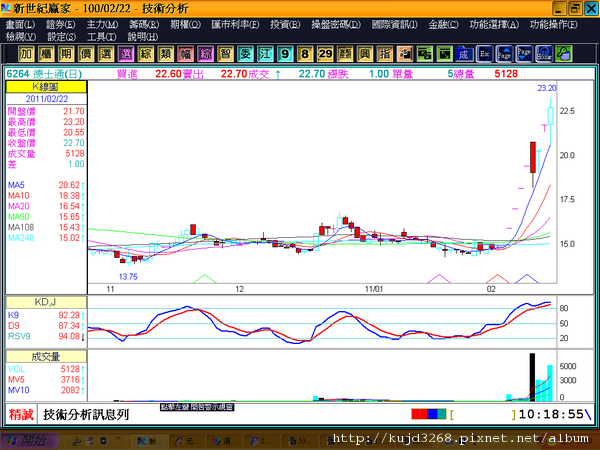Click the Windows 開始 start button
This screenshot has height=450, width=600.
point(29,441)
